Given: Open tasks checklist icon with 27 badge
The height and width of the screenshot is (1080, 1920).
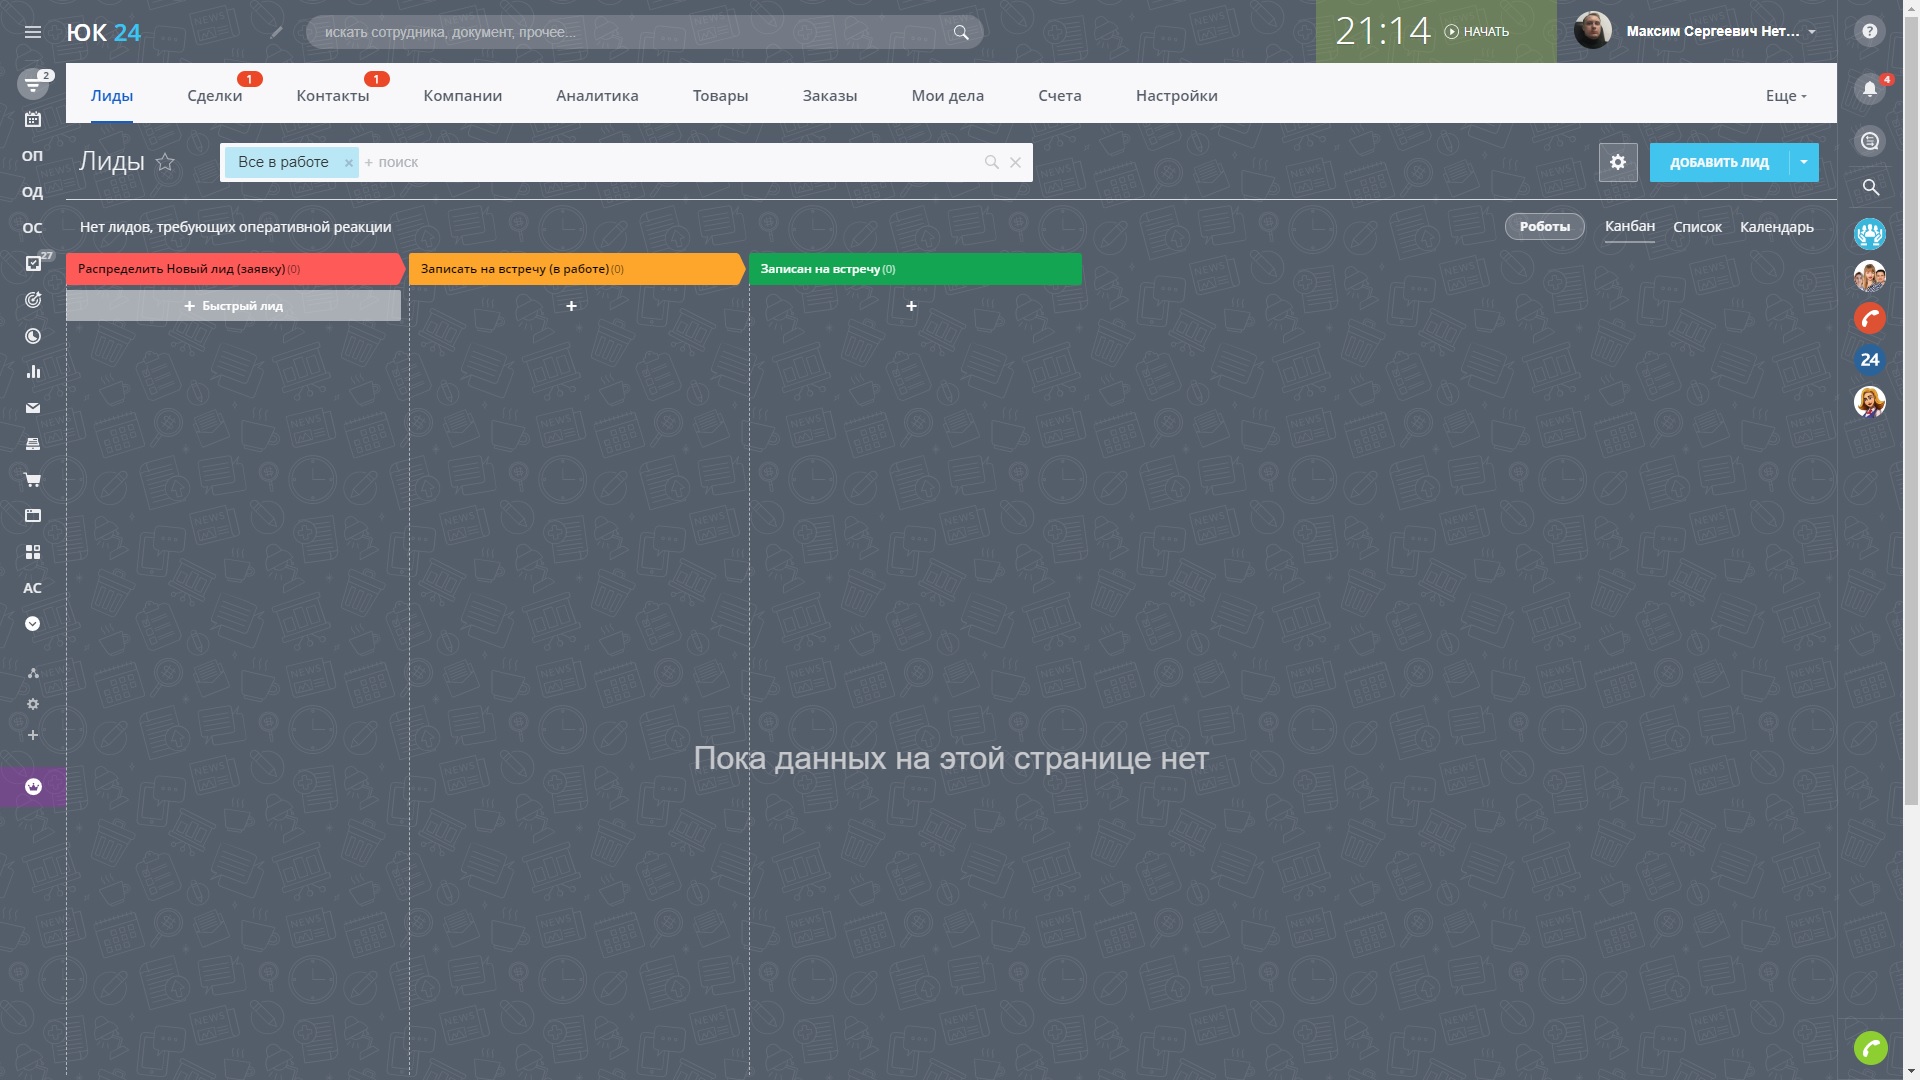Looking at the screenshot, I should [32, 264].
